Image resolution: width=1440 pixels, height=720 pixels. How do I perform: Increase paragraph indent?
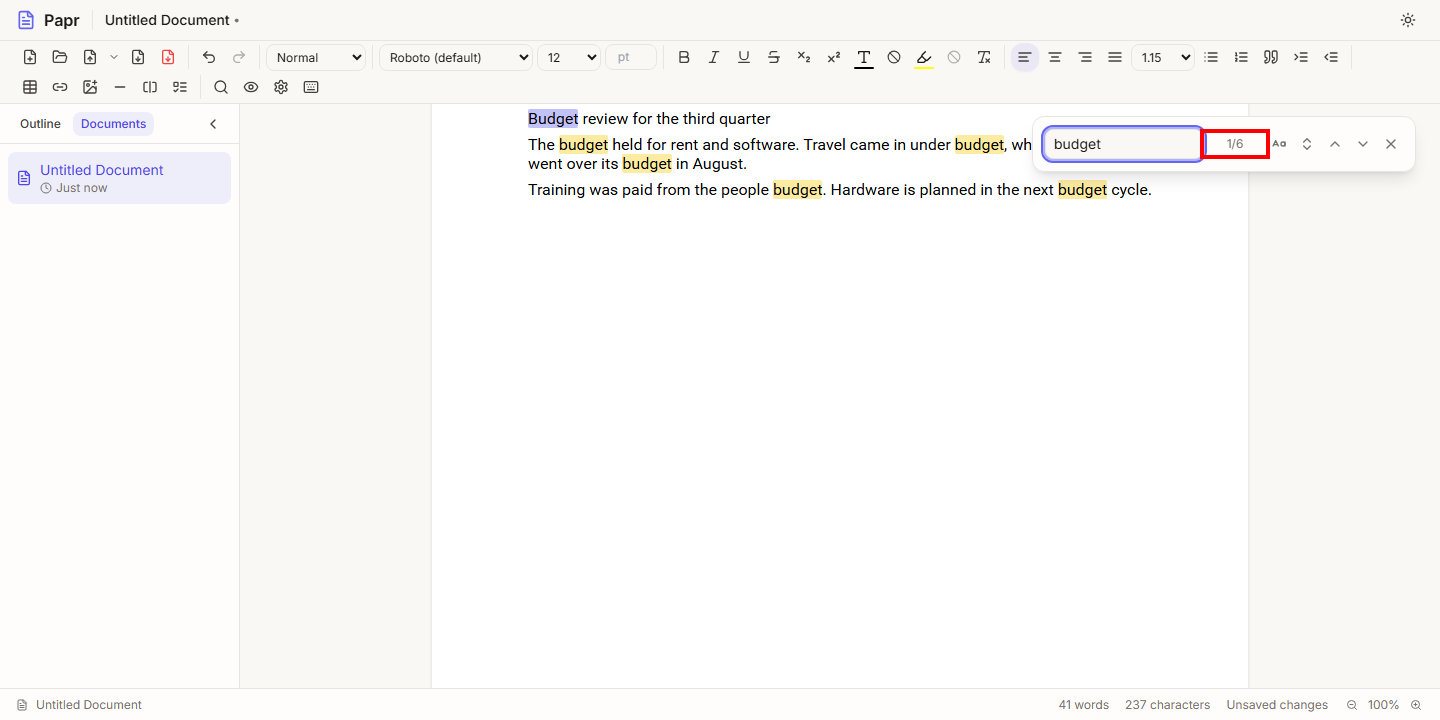[1301, 57]
